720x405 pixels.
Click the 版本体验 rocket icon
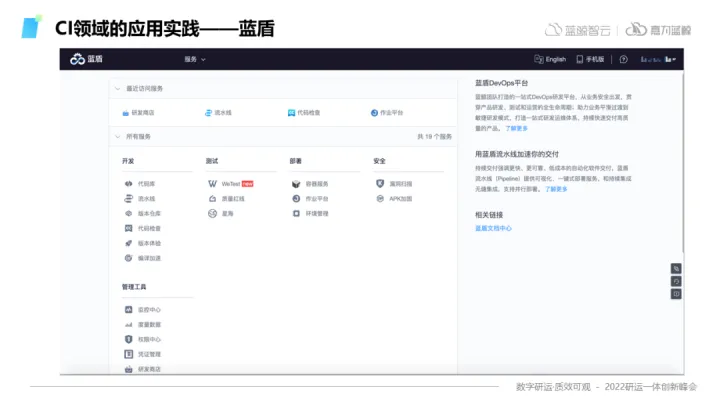pyautogui.click(x=129, y=243)
